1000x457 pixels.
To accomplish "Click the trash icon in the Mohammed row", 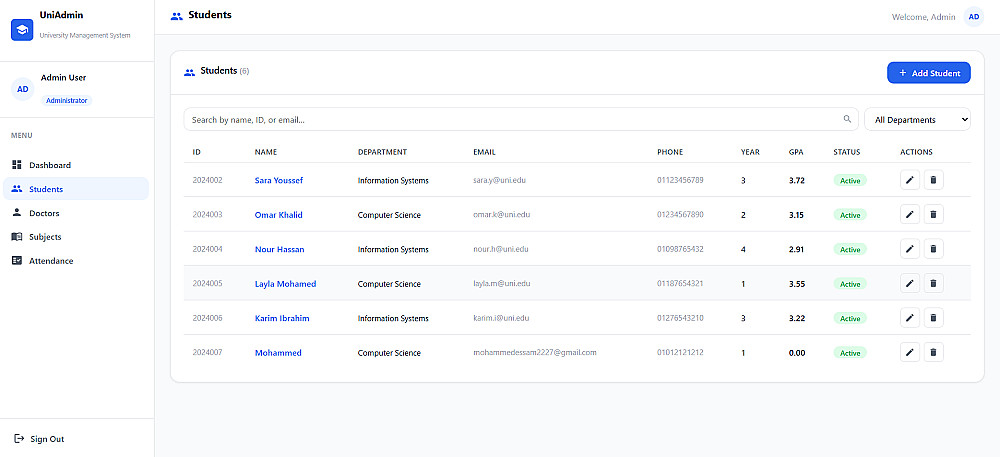I will (x=933, y=352).
